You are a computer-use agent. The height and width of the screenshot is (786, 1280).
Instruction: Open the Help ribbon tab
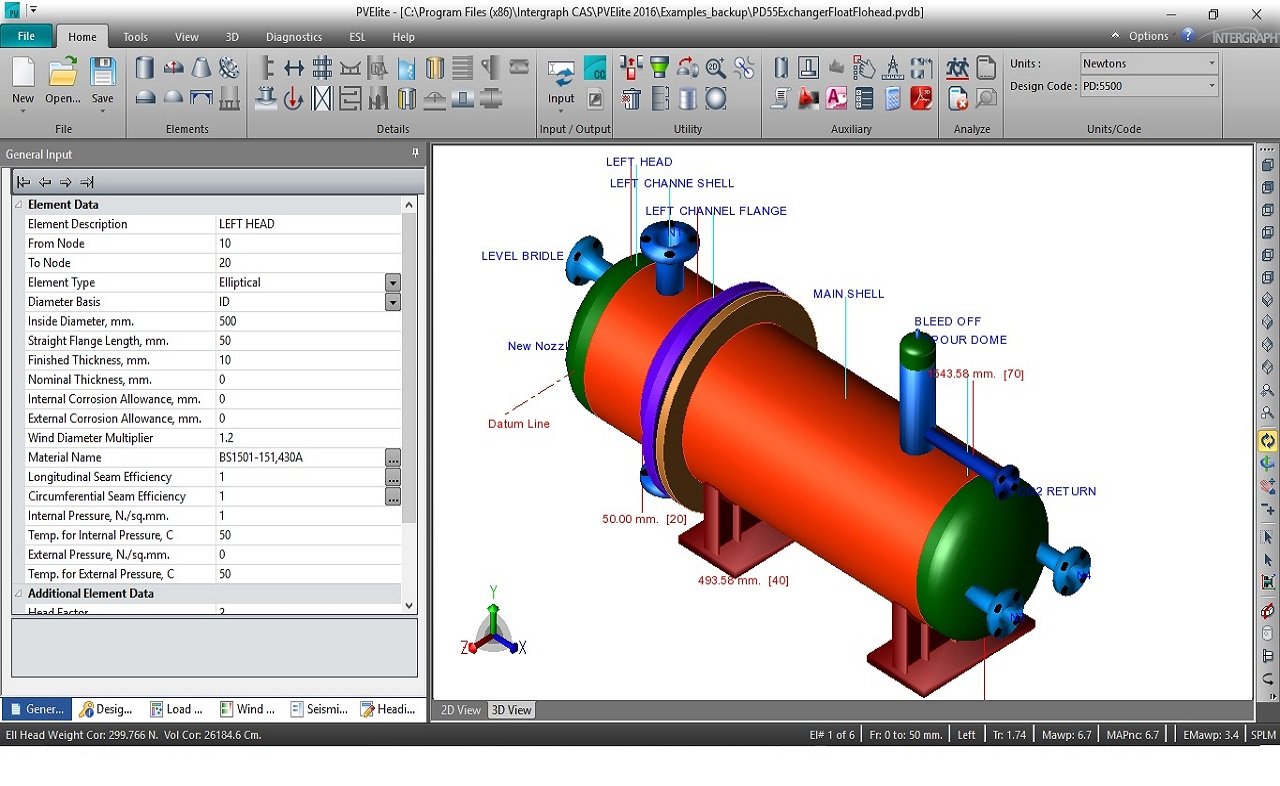tap(403, 37)
